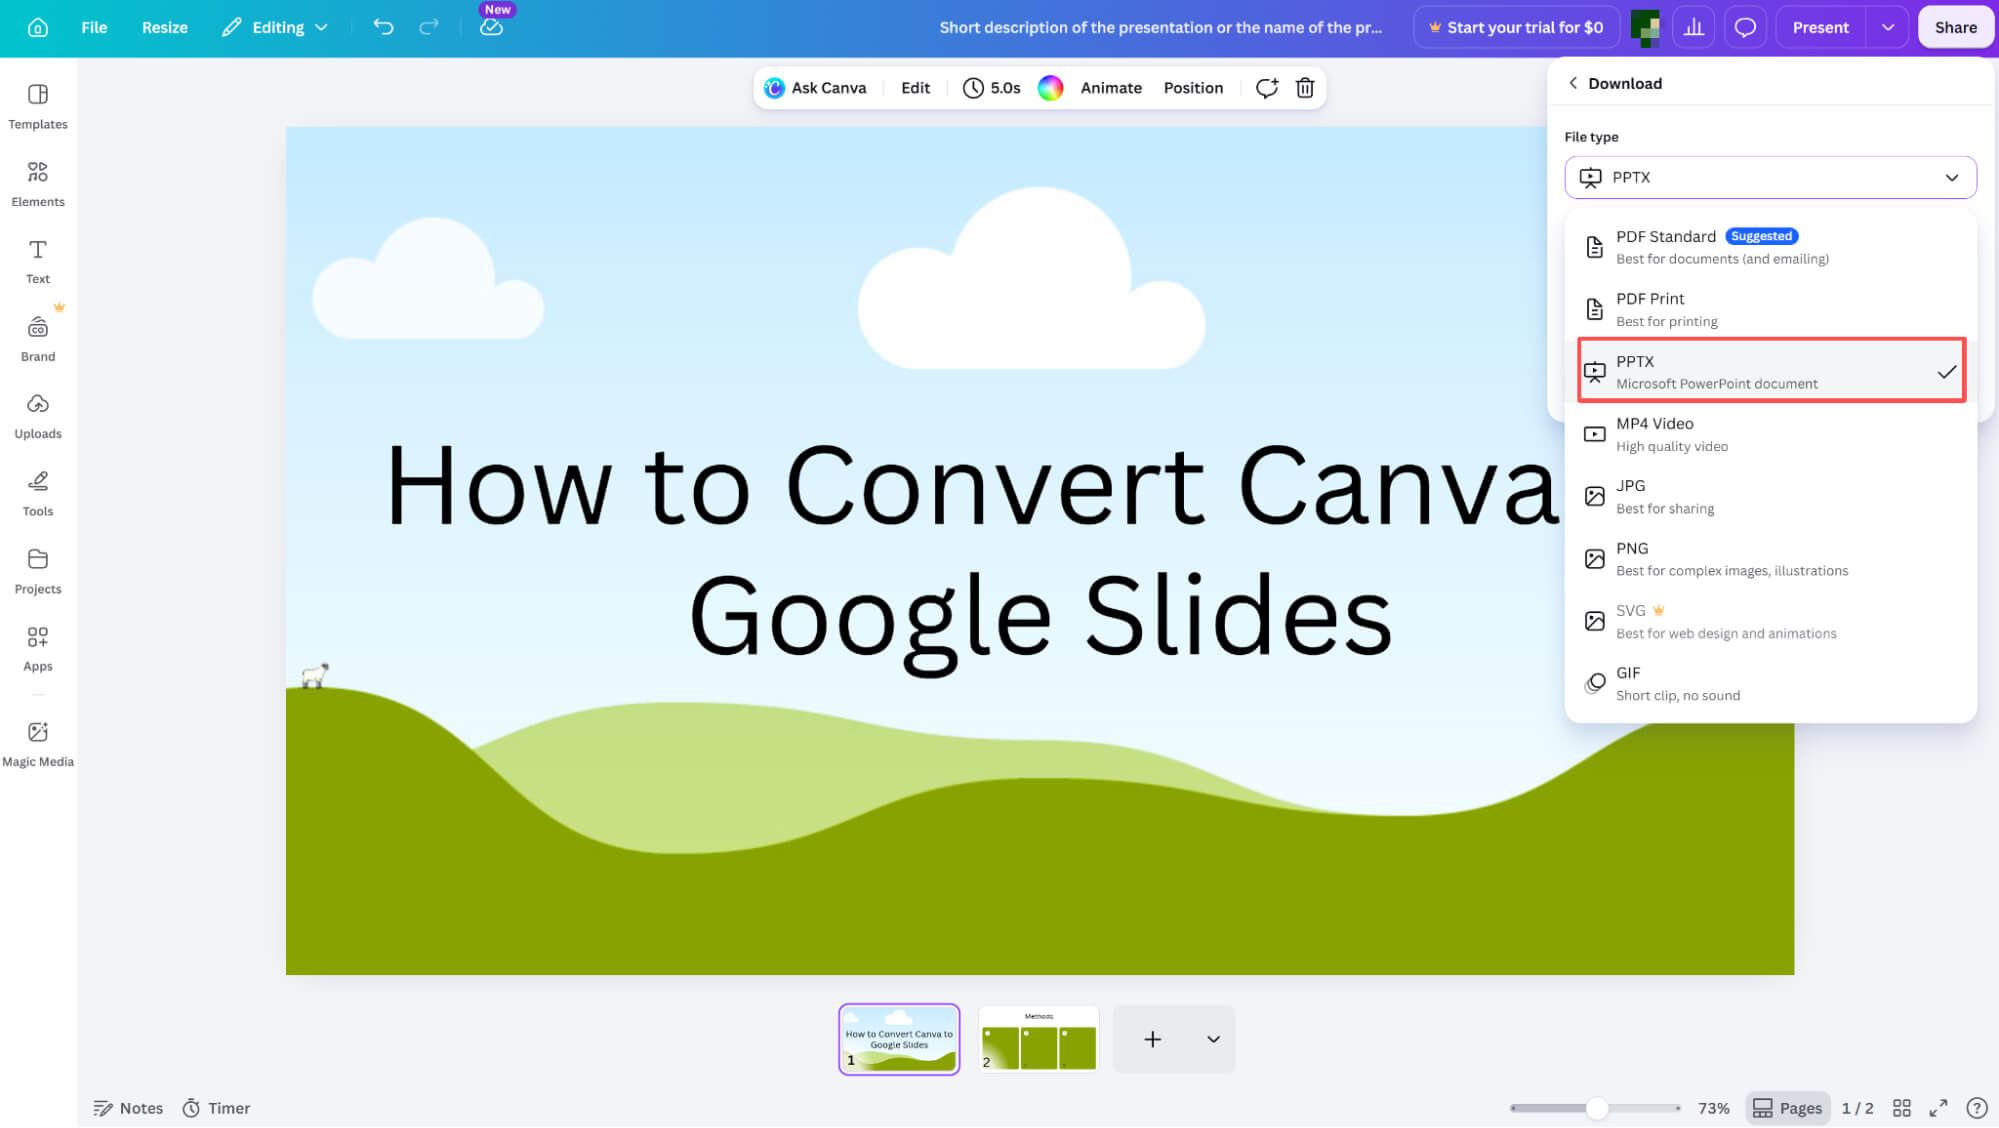
Task: Open the Projects panel
Action: 38,571
